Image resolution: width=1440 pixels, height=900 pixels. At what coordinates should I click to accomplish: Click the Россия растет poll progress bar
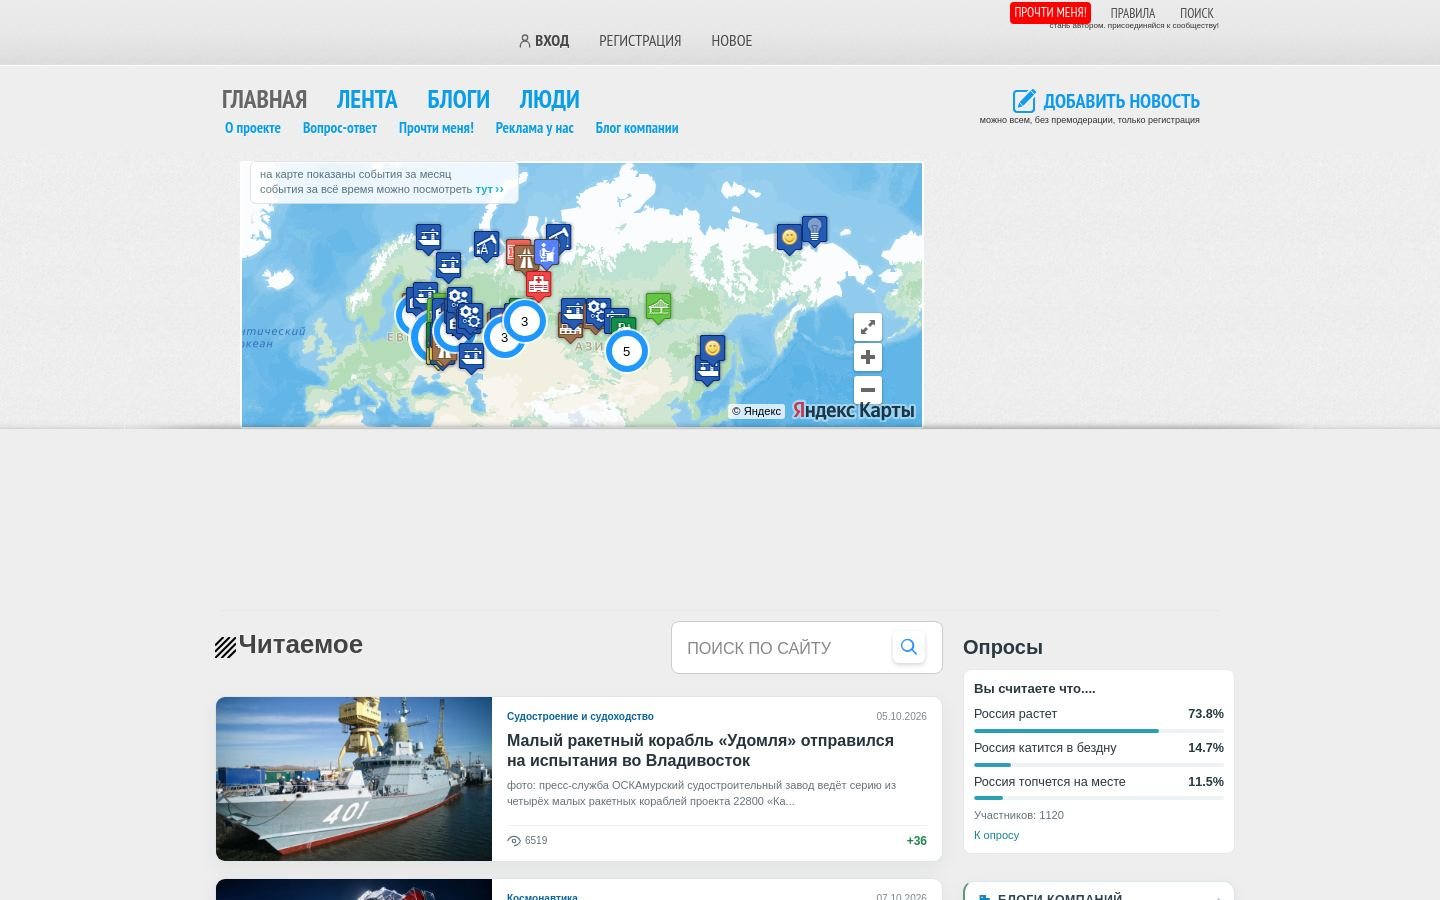[1099, 731]
